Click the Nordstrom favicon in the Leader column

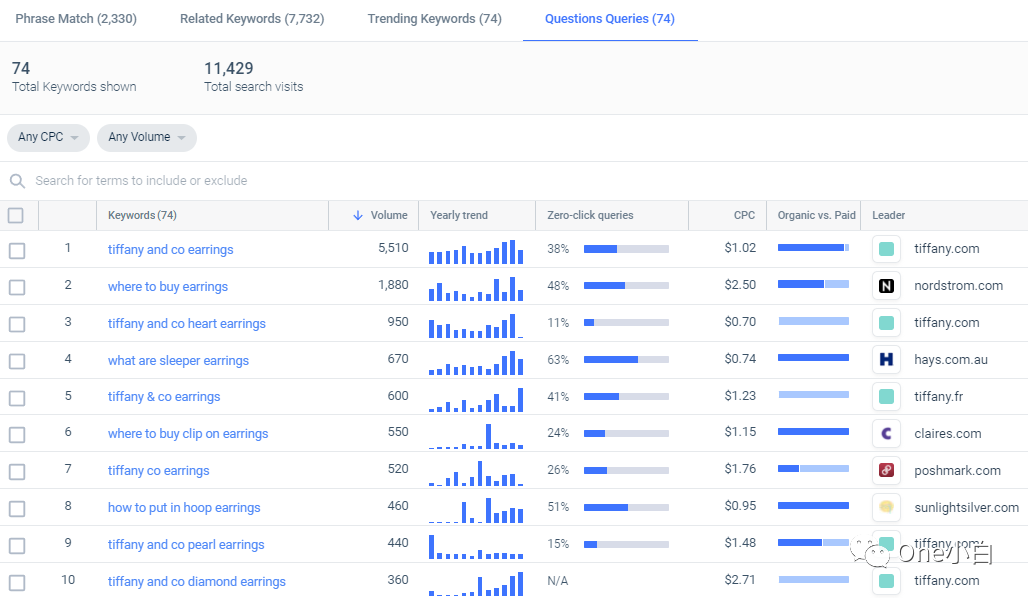pos(886,285)
